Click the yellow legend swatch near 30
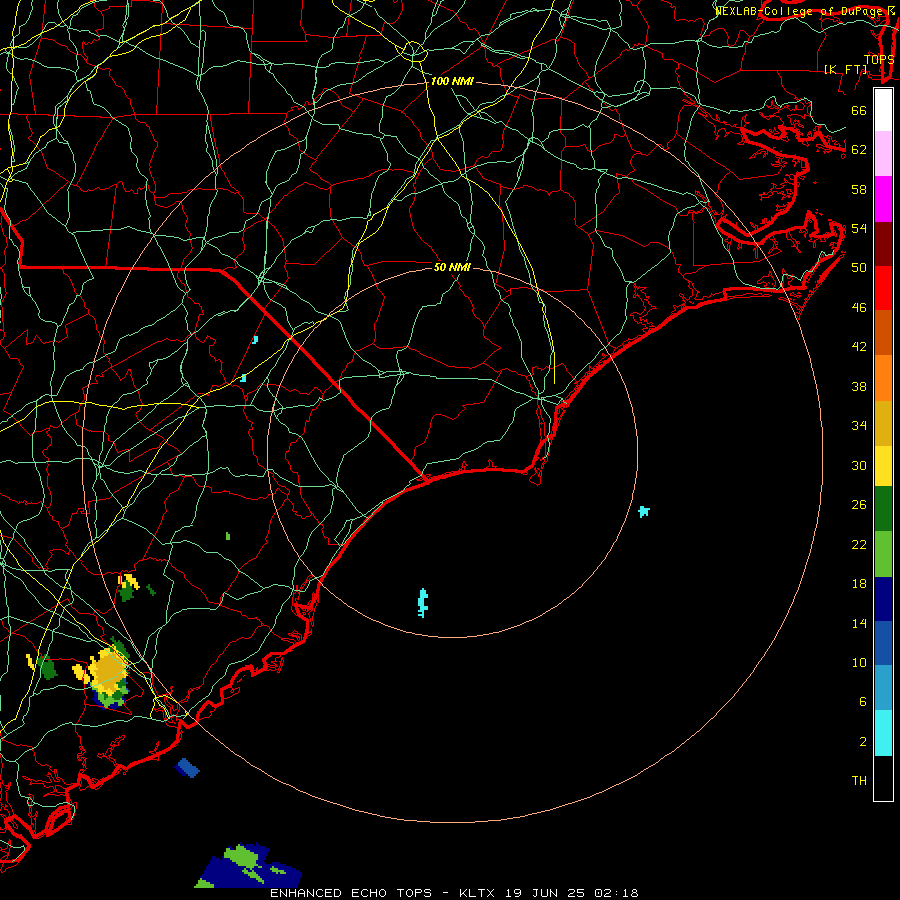Image resolution: width=900 pixels, height=900 pixels. click(x=883, y=466)
